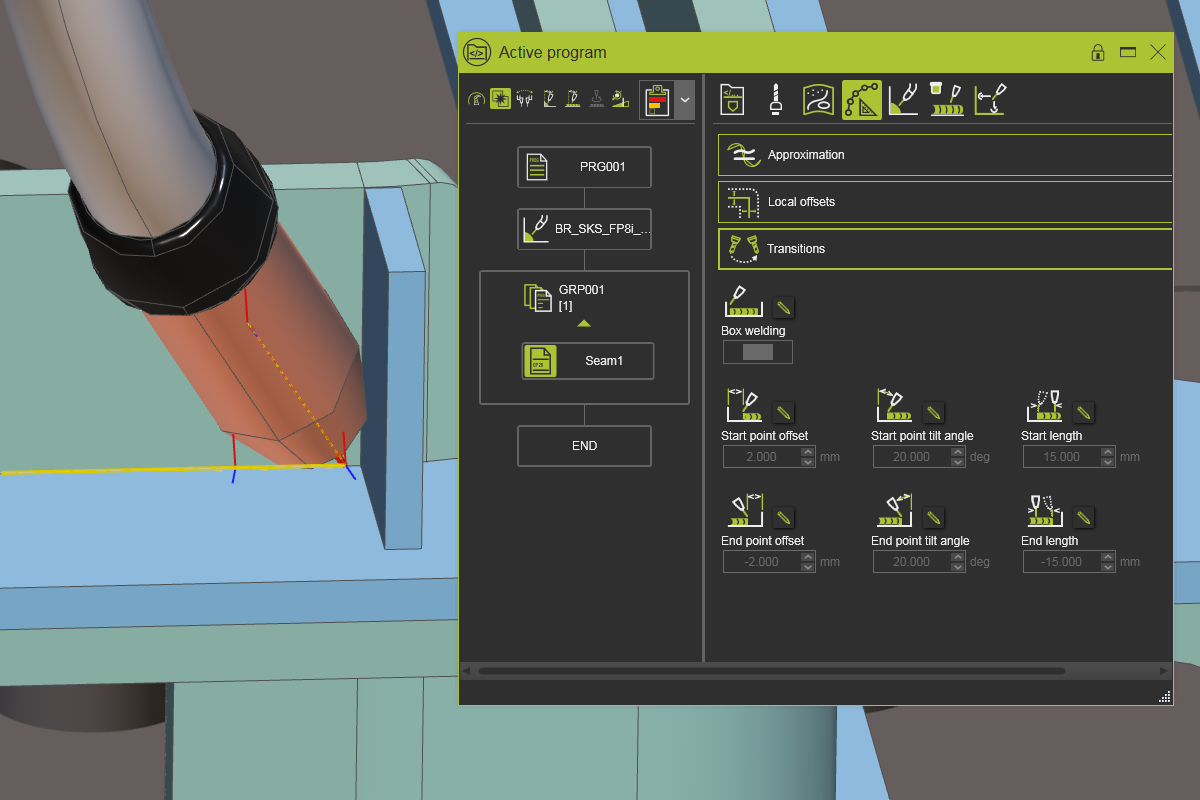Edit End length using its pencil icon
This screenshot has width=1200, height=800.
1083,517
